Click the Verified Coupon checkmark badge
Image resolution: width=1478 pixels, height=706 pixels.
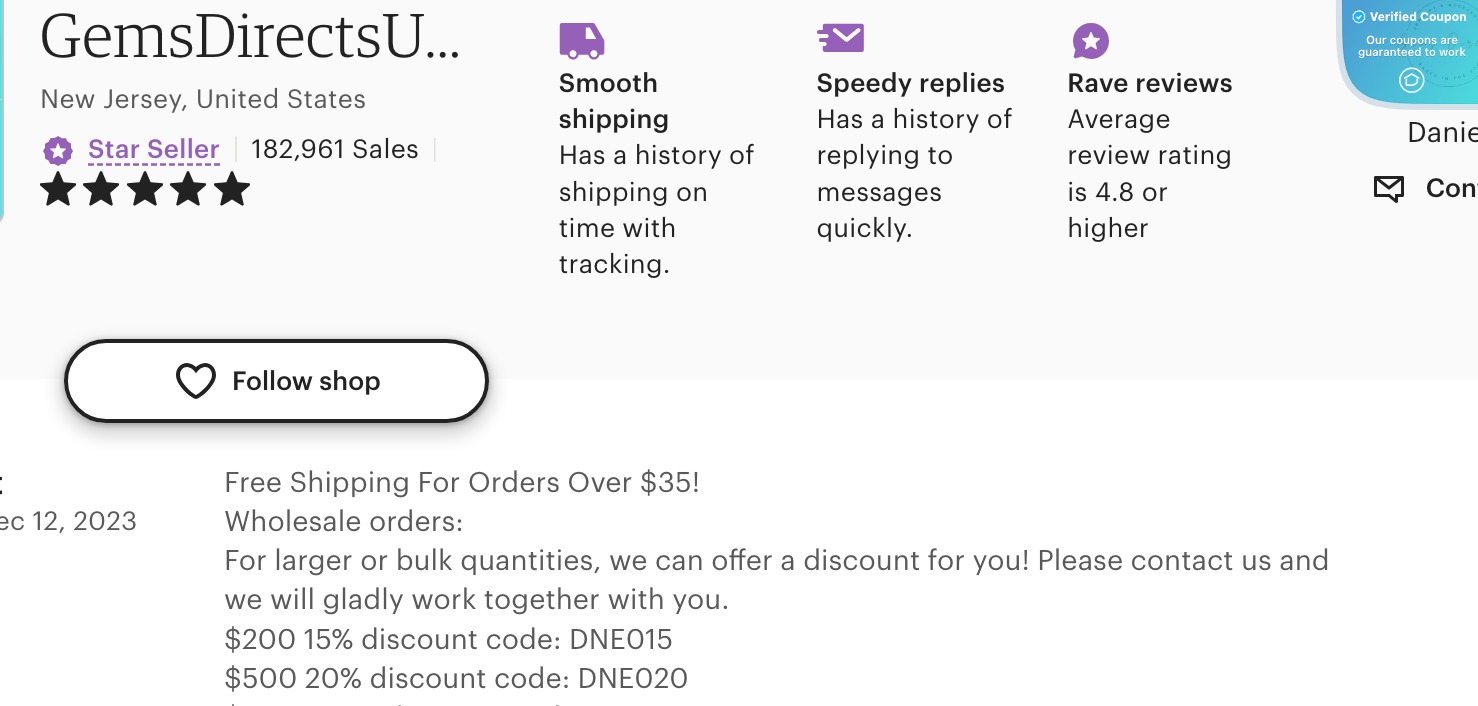pos(1359,16)
